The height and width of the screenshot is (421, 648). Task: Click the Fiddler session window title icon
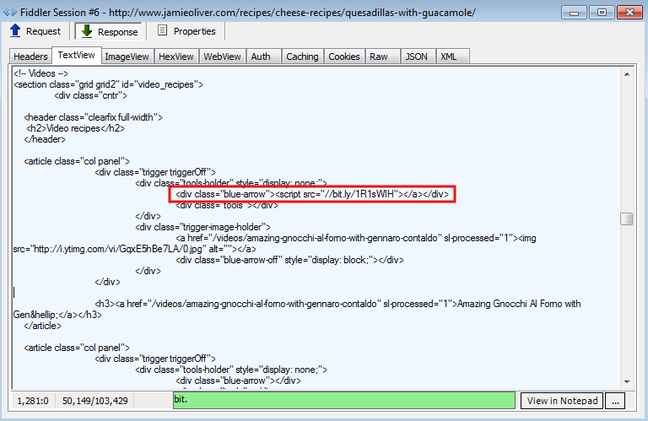point(10,12)
